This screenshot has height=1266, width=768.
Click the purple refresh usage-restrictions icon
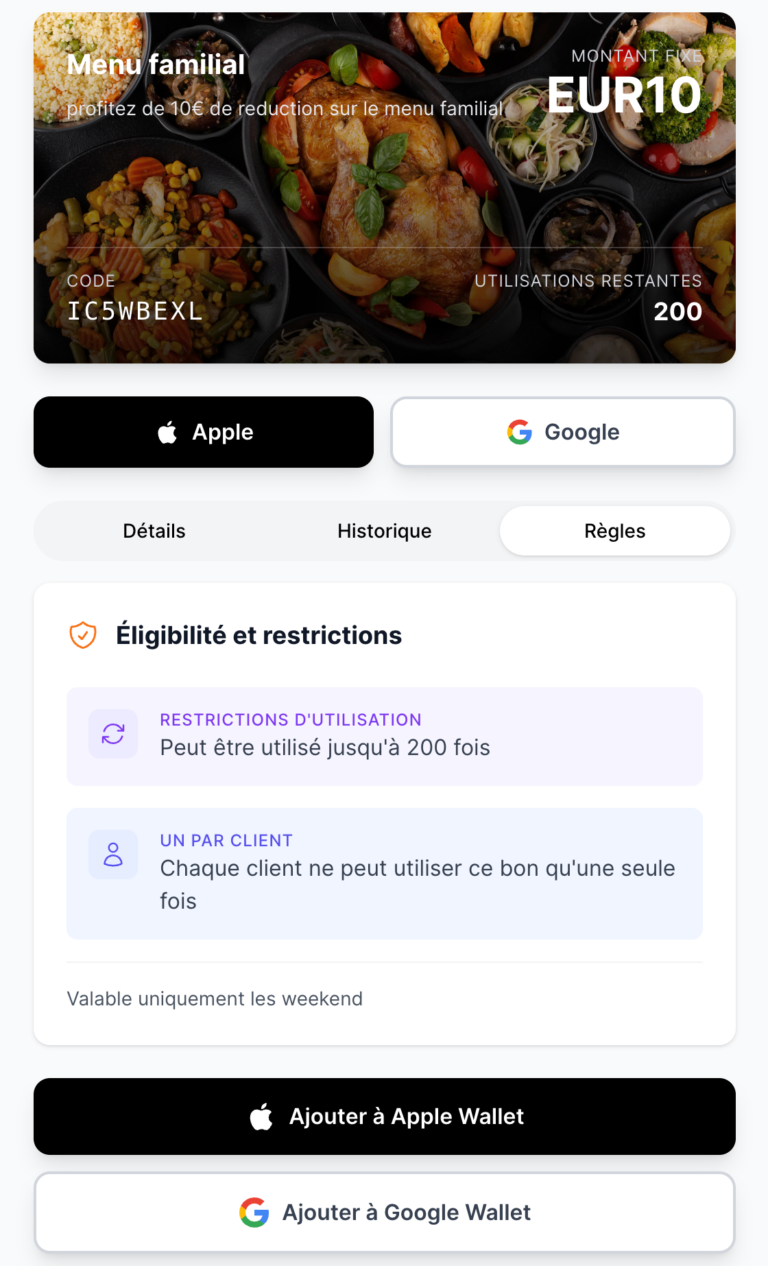(x=113, y=734)
